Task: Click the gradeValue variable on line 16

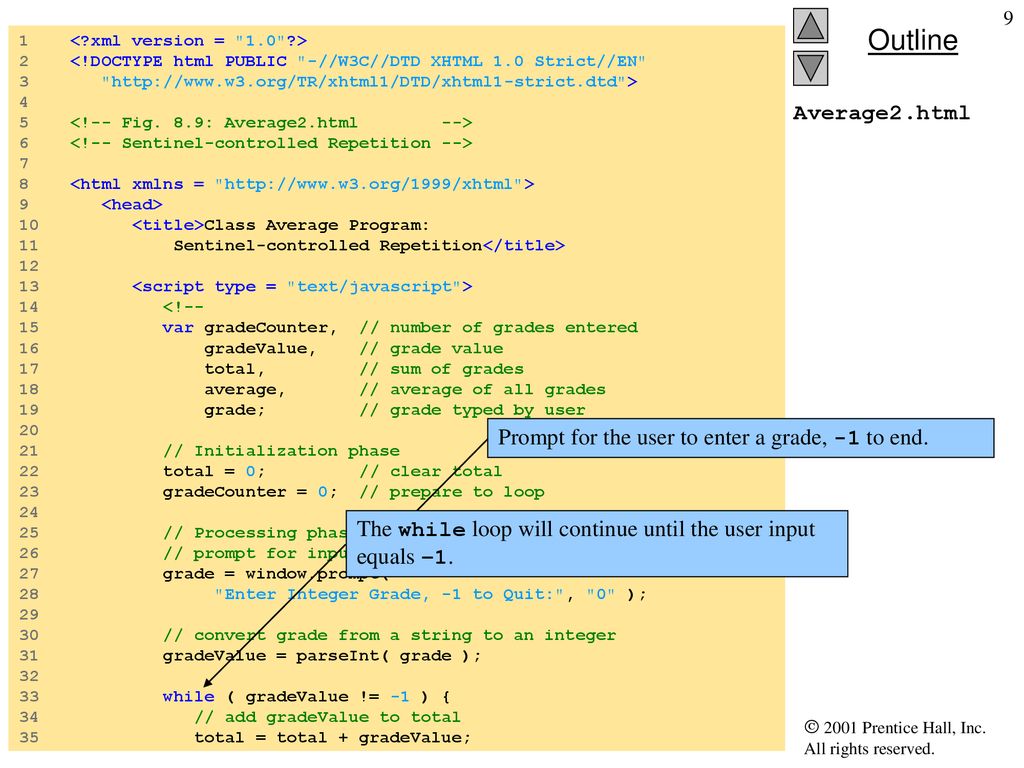Action: [x=260, y=349]
